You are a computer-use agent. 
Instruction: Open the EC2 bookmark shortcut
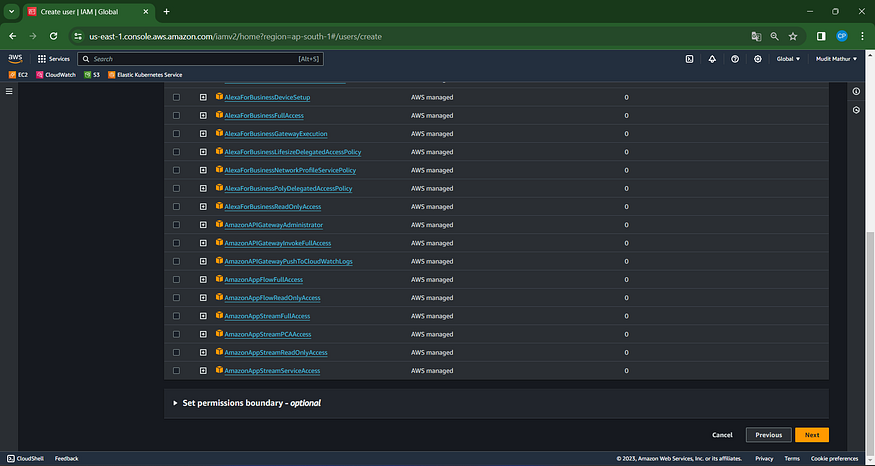(18, 75)
